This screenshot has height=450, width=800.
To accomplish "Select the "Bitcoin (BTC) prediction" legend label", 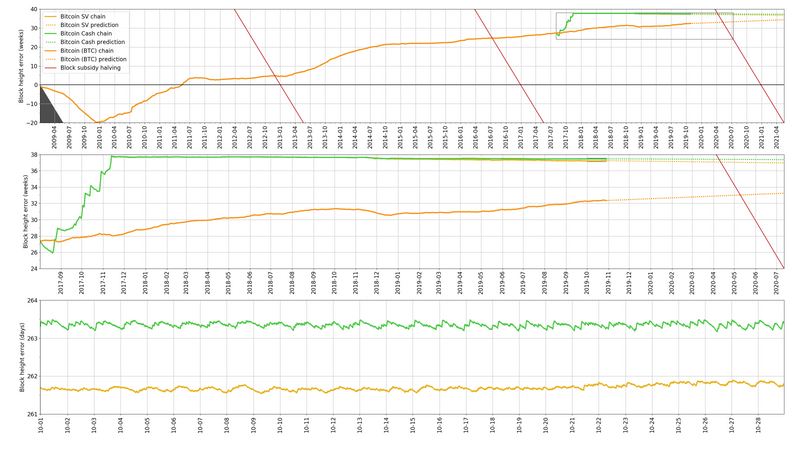I will click(93, 60).
